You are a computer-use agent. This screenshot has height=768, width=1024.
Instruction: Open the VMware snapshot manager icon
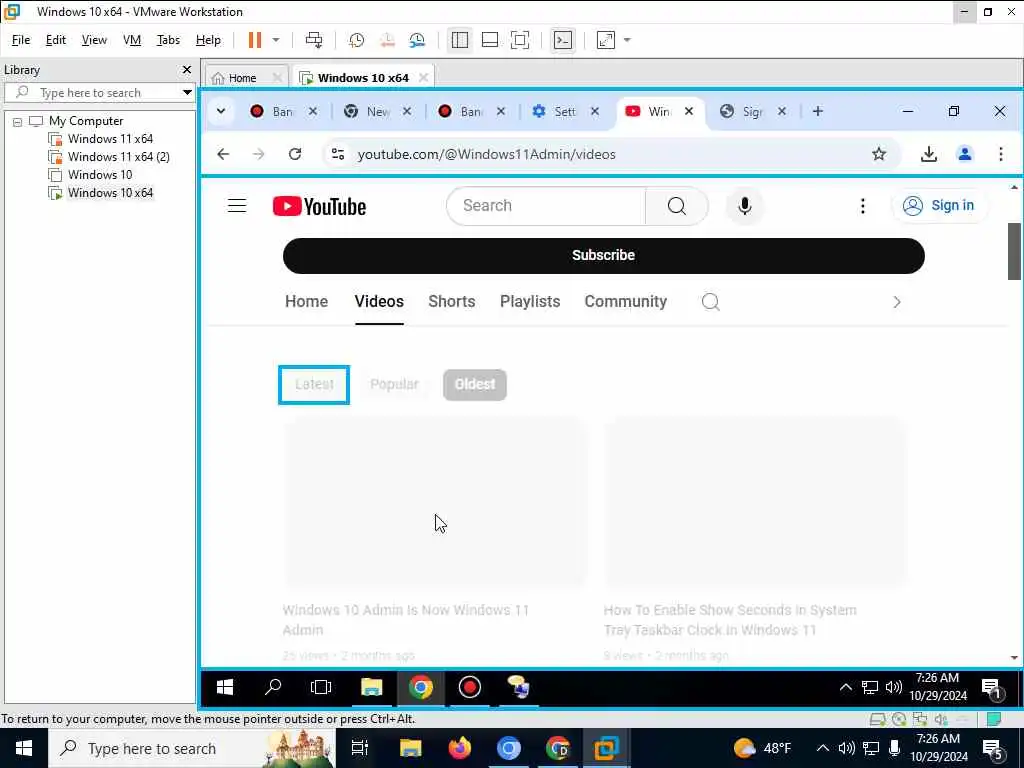pos(417,40)
